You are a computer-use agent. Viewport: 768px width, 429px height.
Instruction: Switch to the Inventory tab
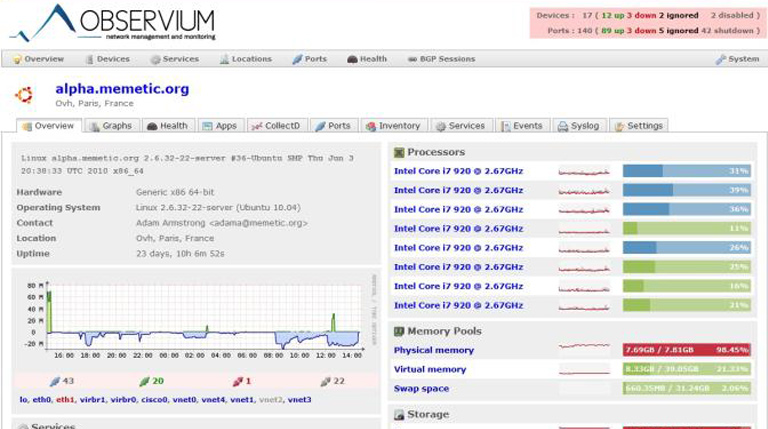[394, 126]
